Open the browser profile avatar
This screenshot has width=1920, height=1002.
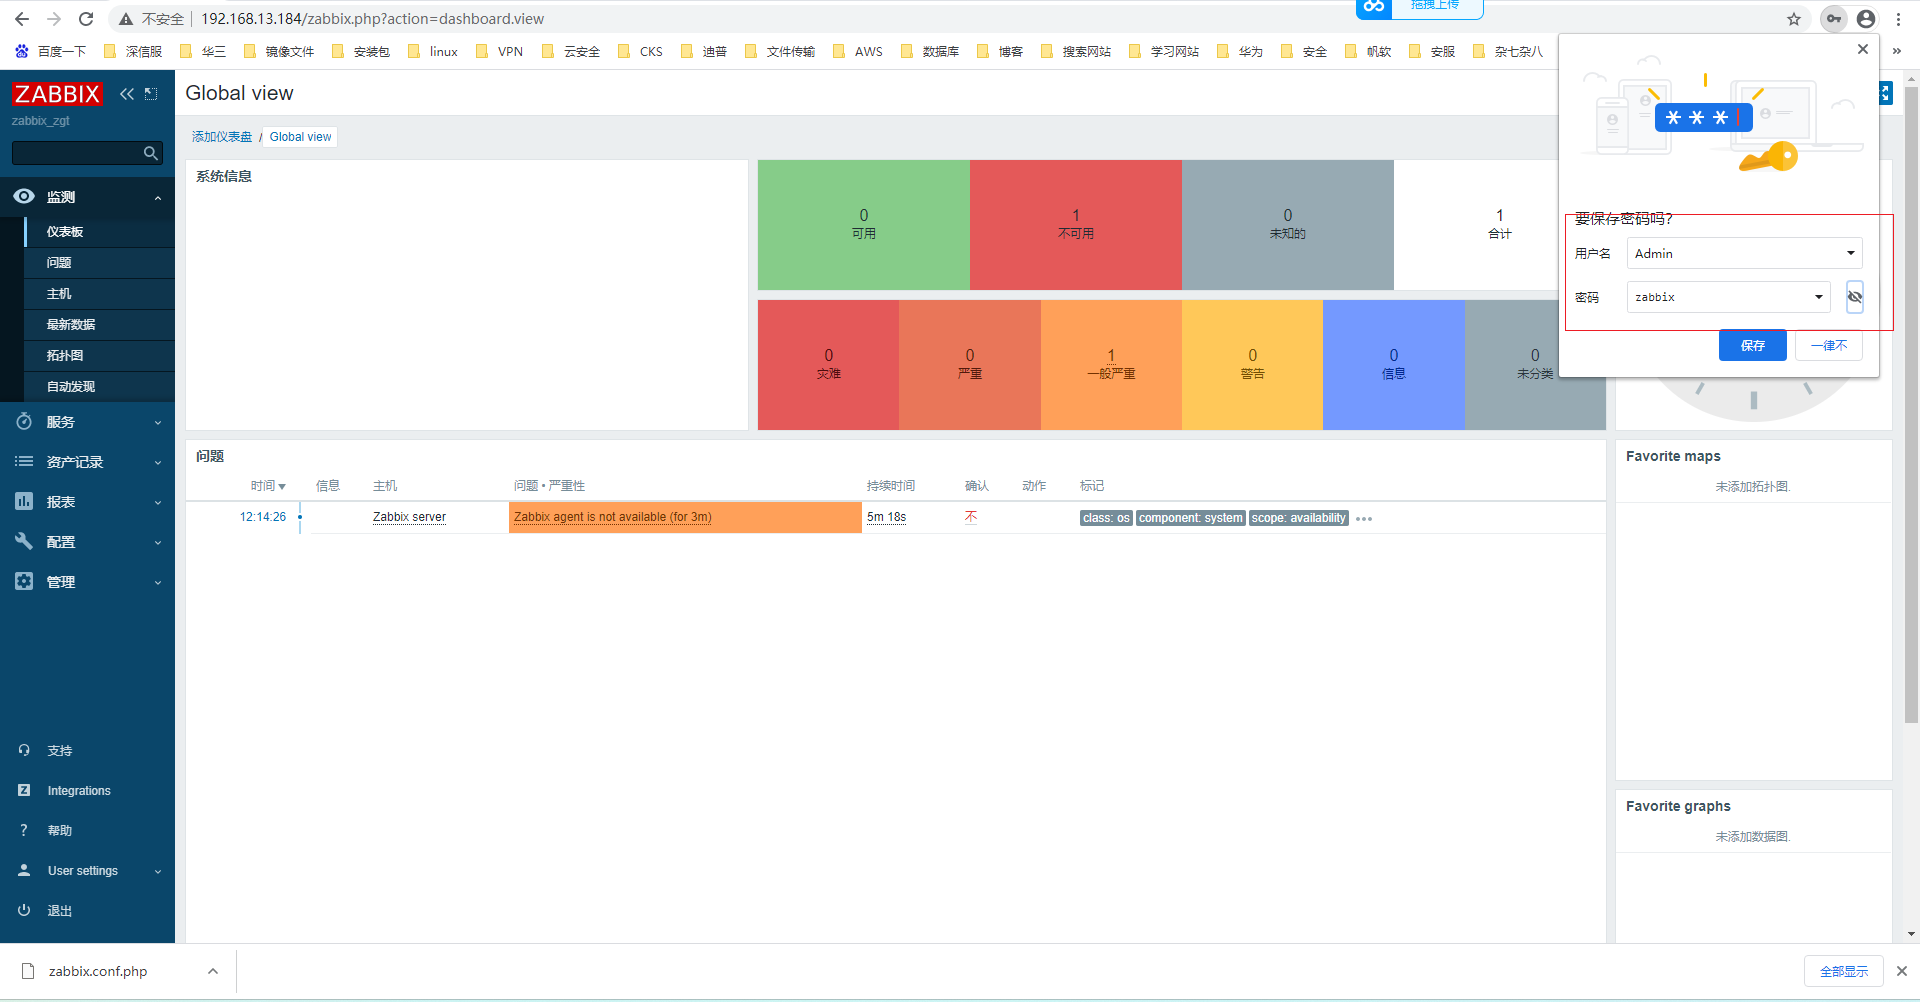(x=1866, y=19)
